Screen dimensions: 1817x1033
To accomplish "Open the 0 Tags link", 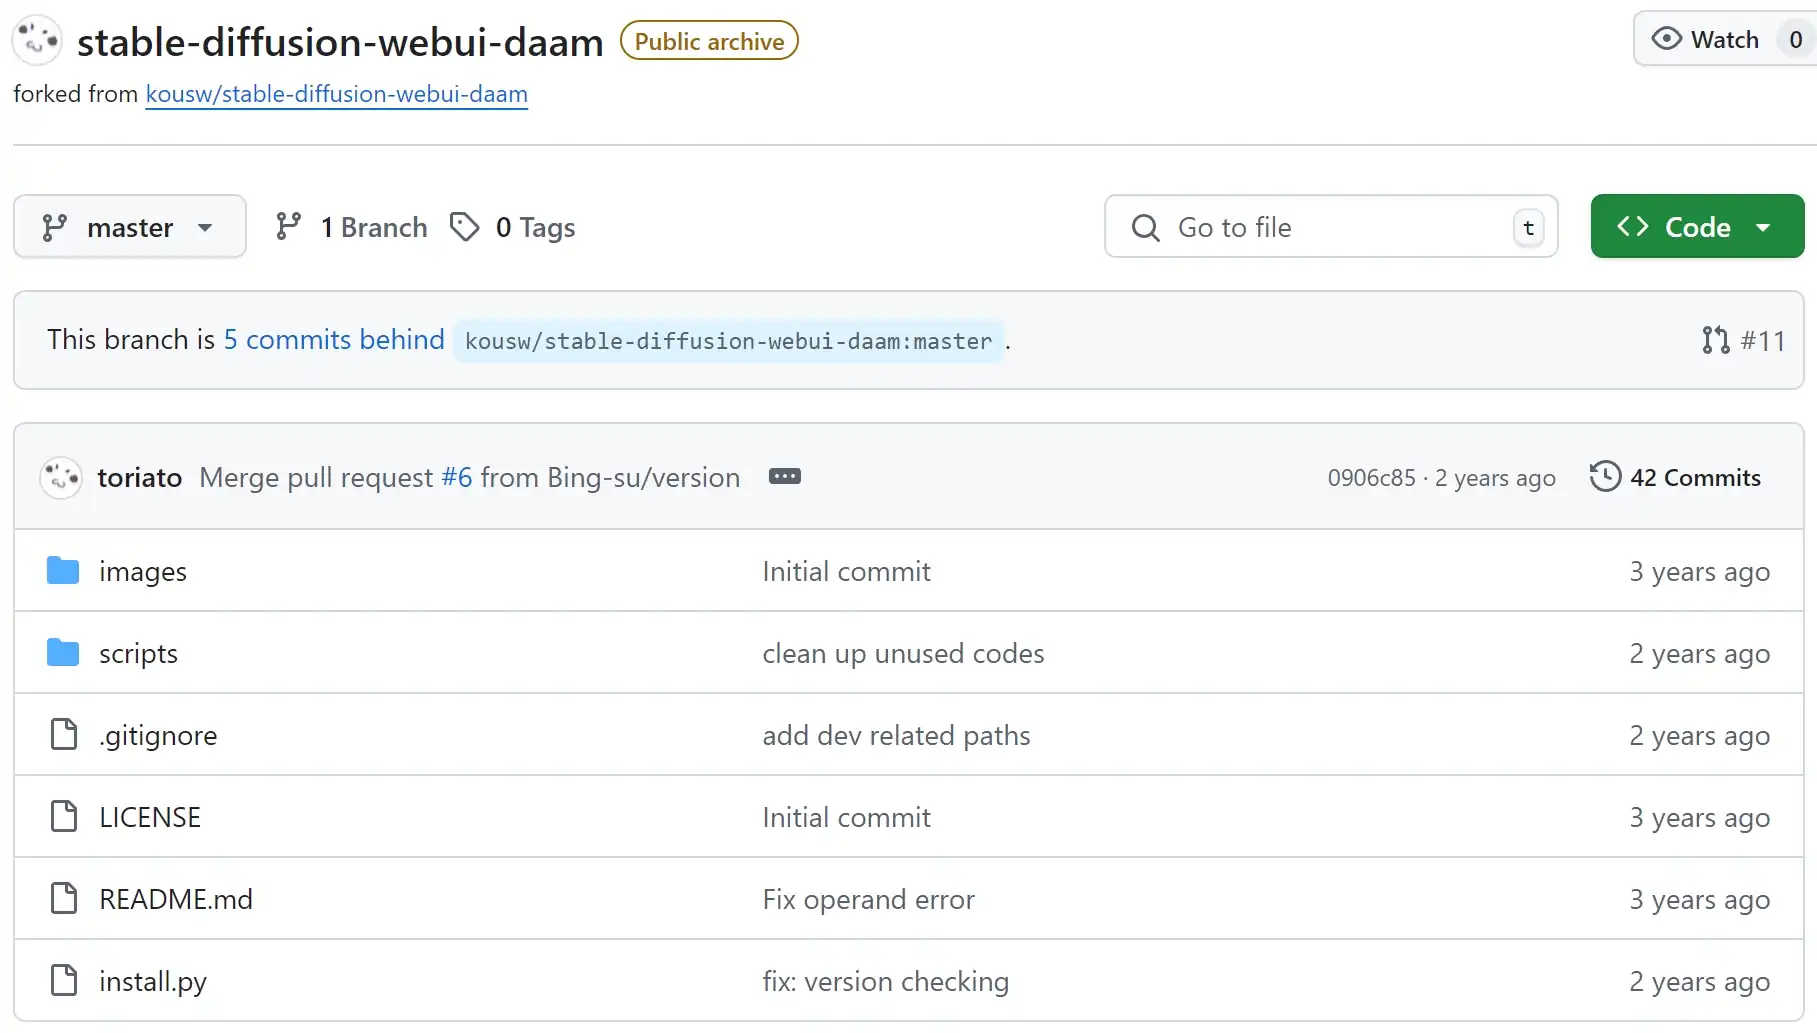I will 513,227.
